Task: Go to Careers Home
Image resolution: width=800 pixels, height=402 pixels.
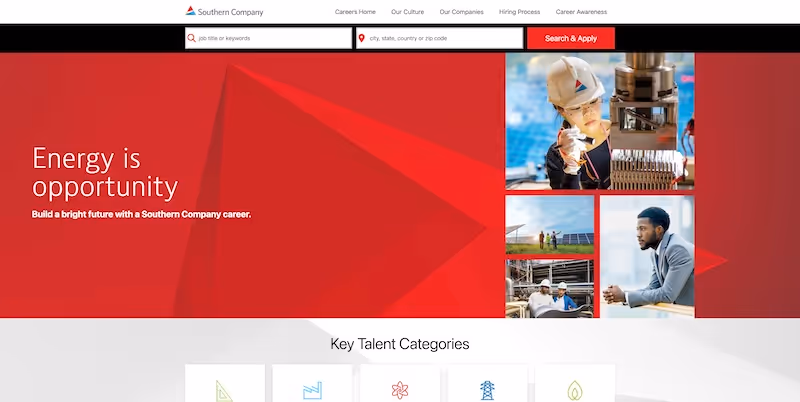Action: (355, 12)
